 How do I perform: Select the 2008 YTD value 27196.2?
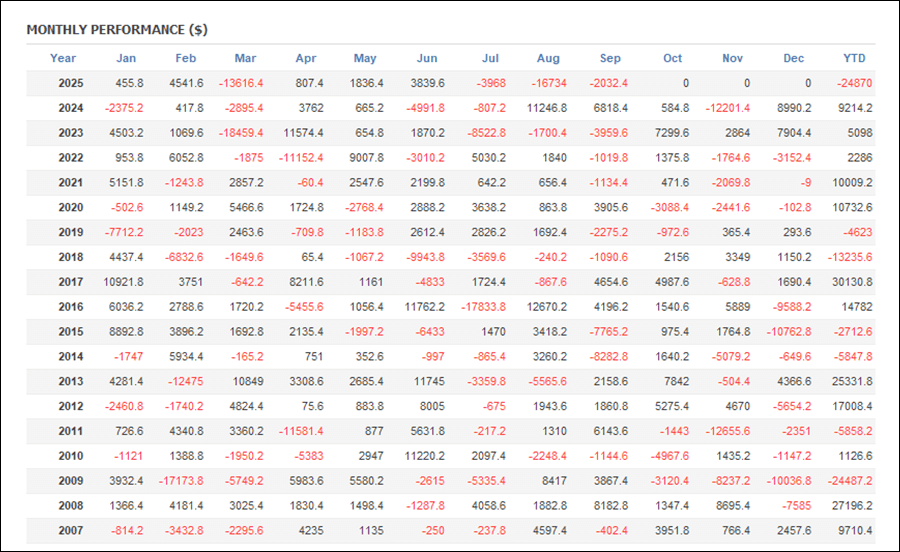pos(850,506)
